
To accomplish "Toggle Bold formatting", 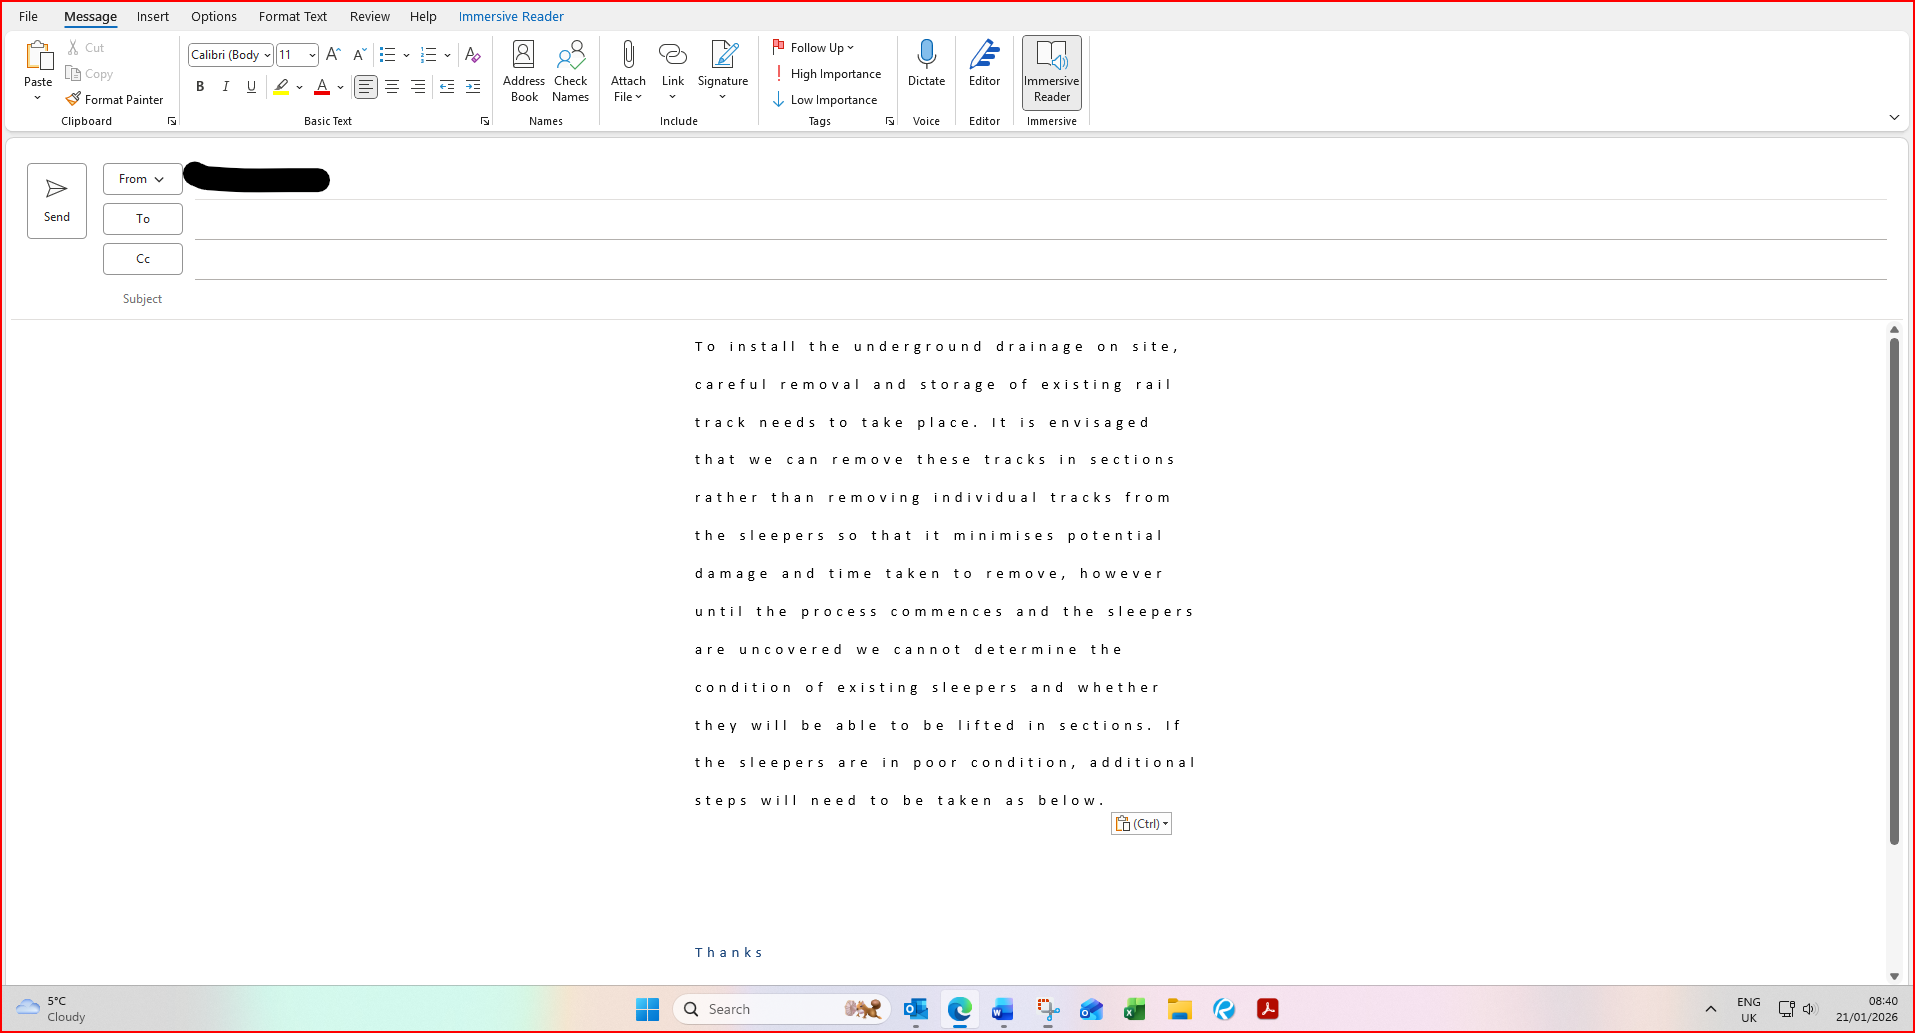I will pyautogui.click(x=200, y=87).
